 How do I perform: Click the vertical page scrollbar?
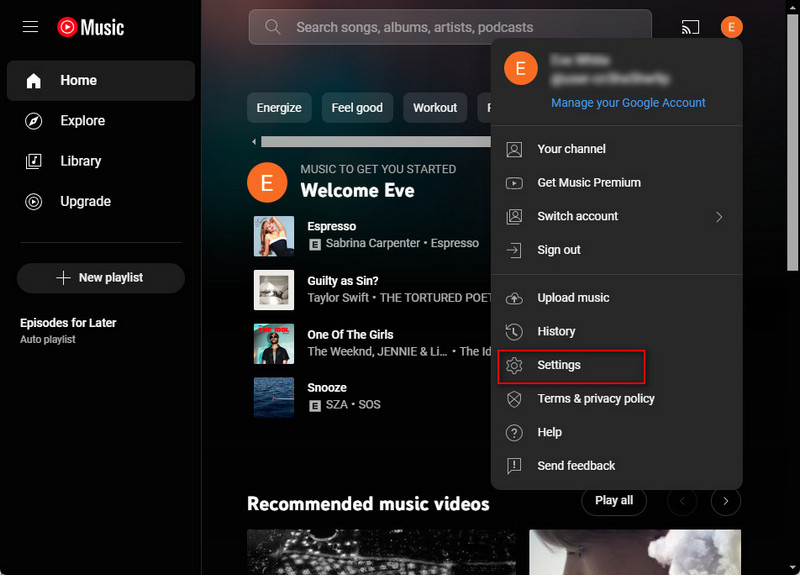[x=793, y=143]
